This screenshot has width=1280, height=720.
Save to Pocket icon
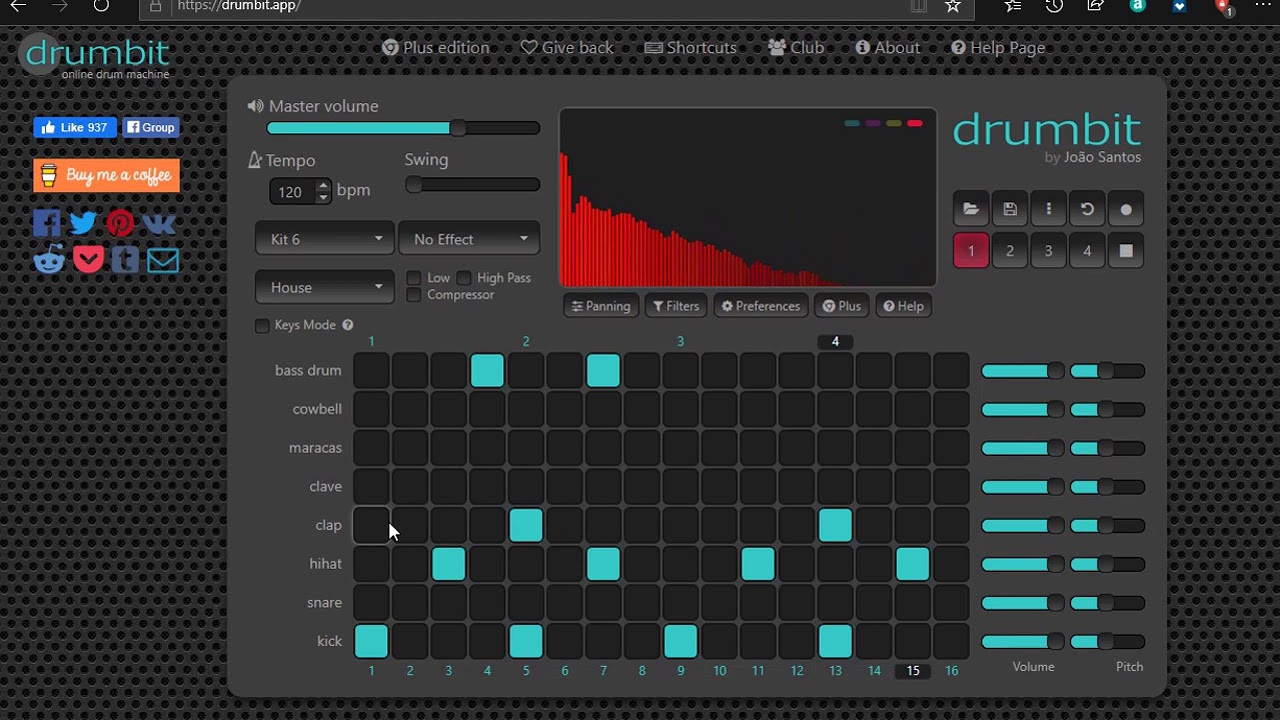click(x=88, y=260)
